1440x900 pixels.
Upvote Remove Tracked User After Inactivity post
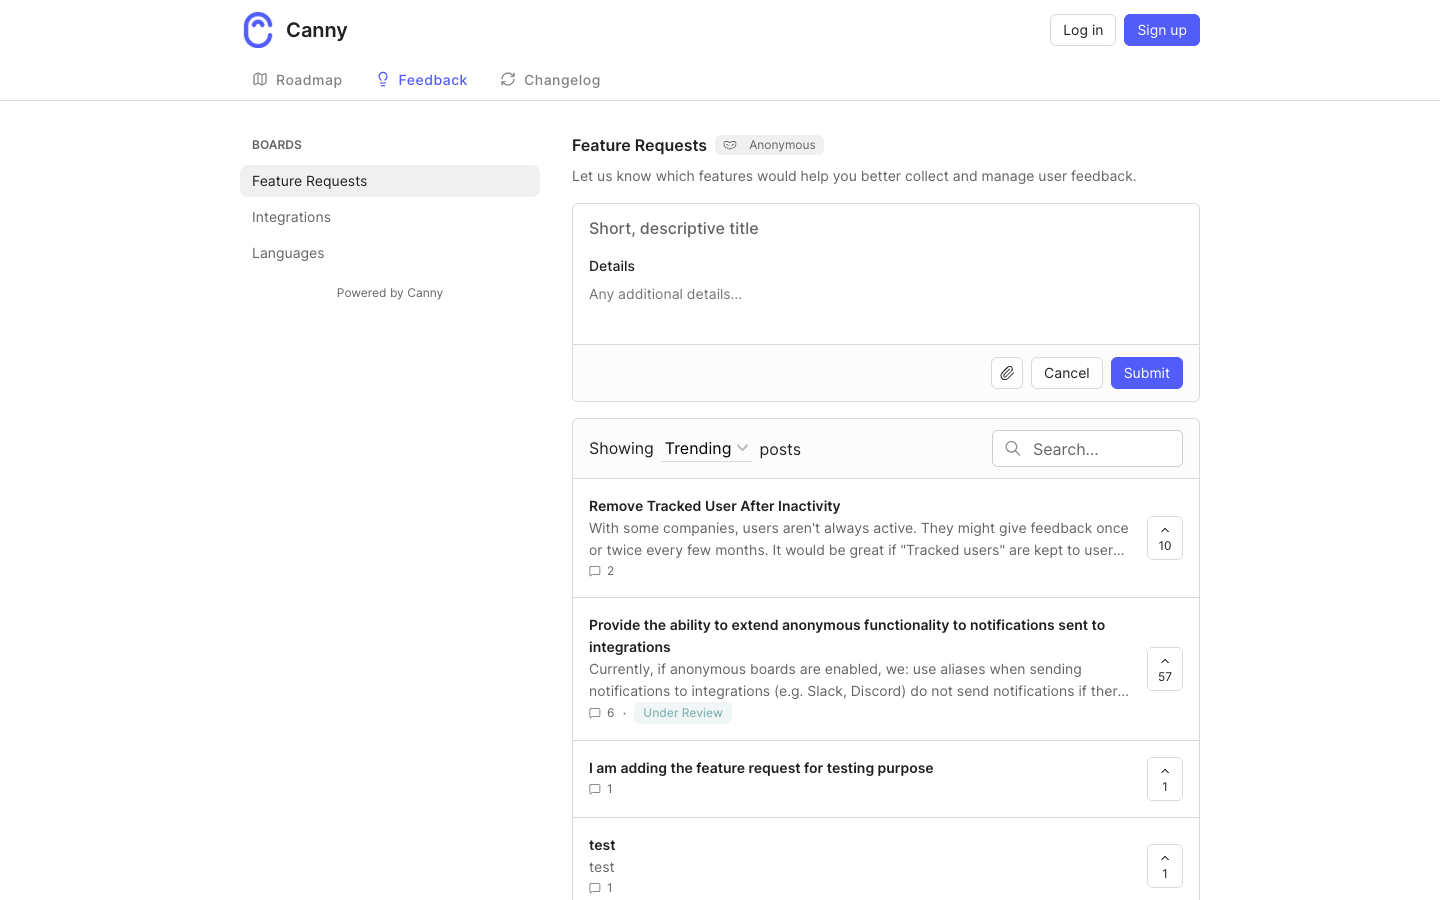tap(1165, 538)
